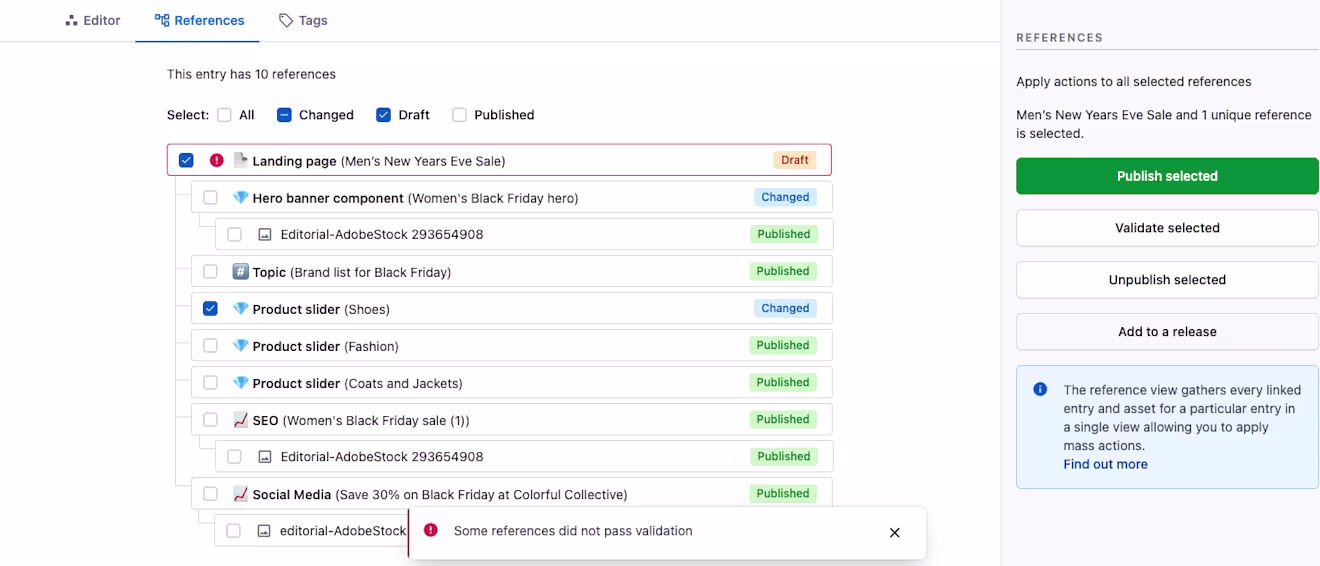Click the Draft status badge on Landing page
Image resolution: width=1320 pixels, height=566 pixels.
[x=795, y=160]
